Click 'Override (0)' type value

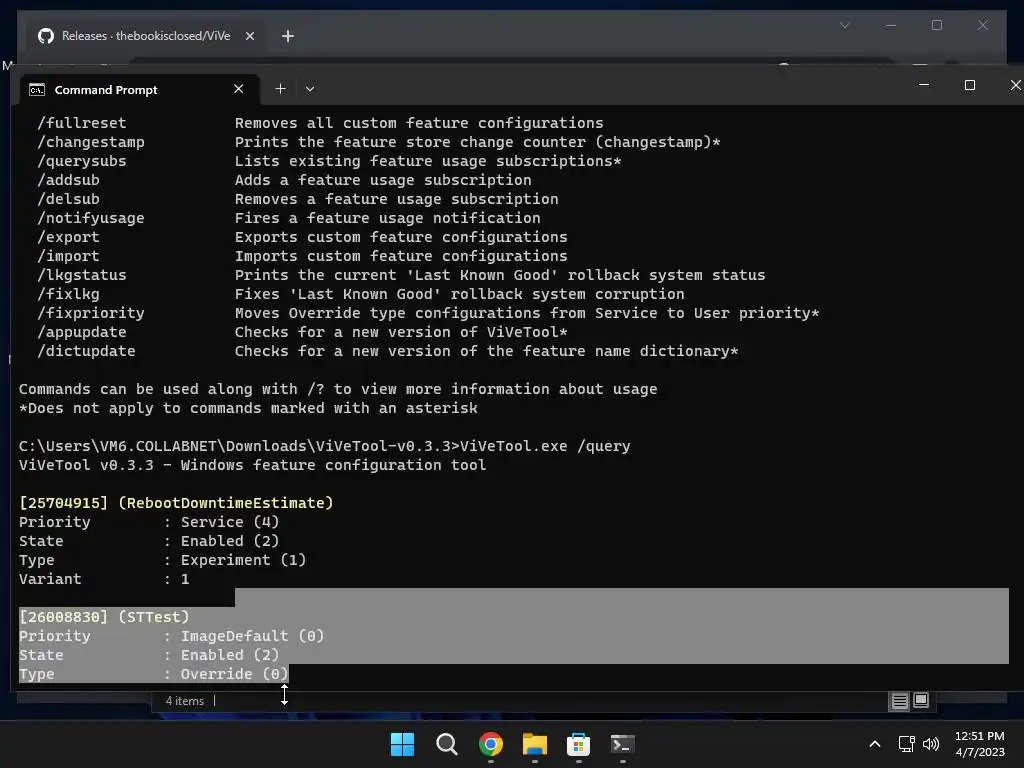point(234,673)
